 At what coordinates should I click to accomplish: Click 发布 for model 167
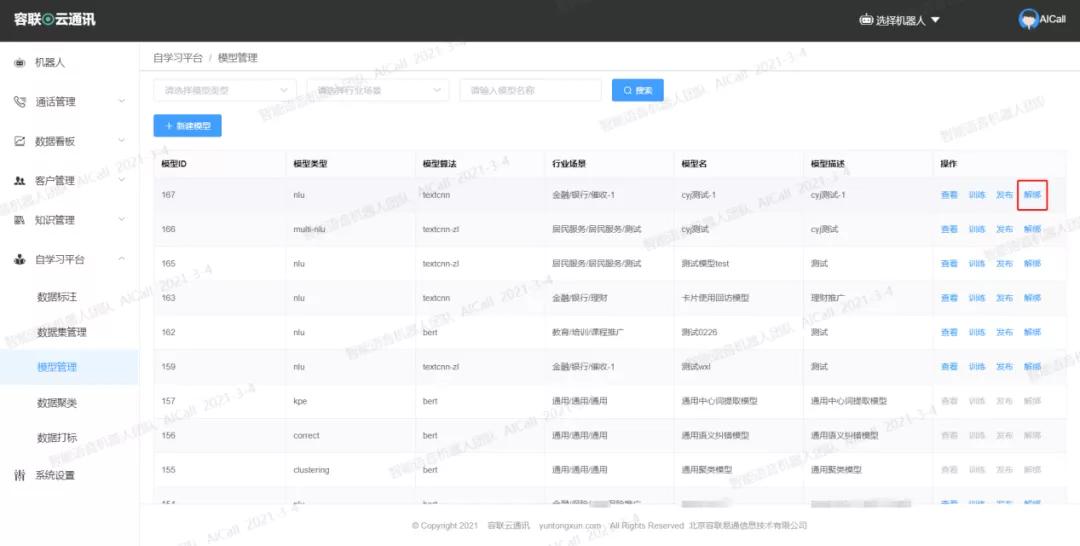[x=1004, y=195]
